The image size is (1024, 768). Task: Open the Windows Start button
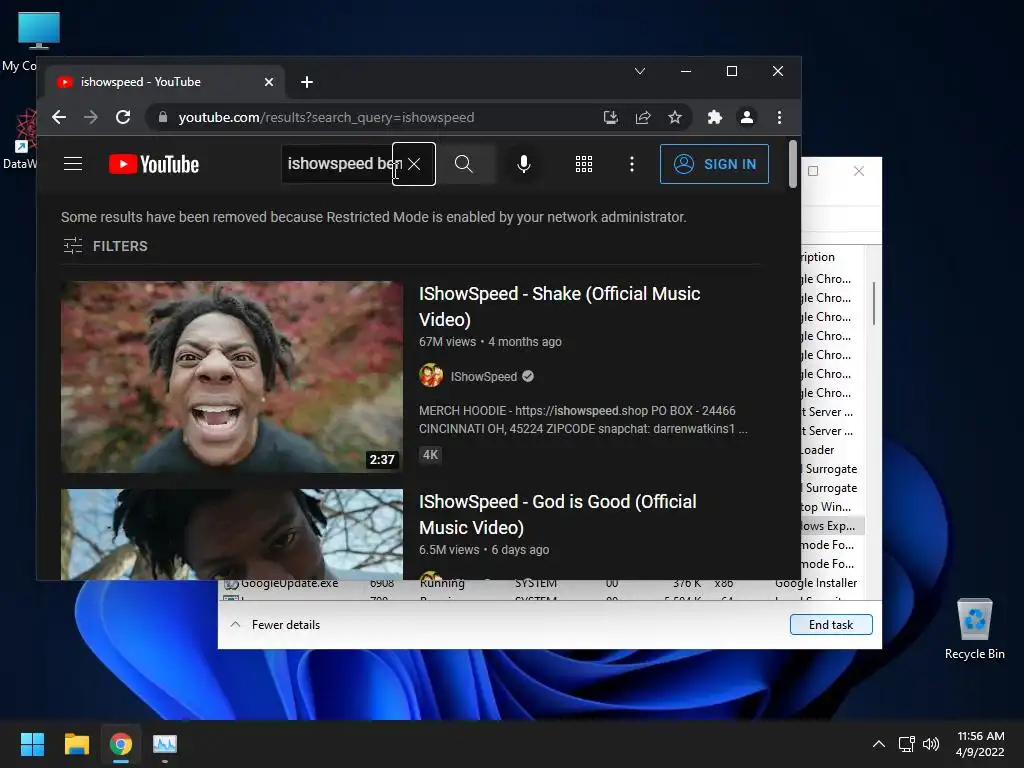[32, 744]
